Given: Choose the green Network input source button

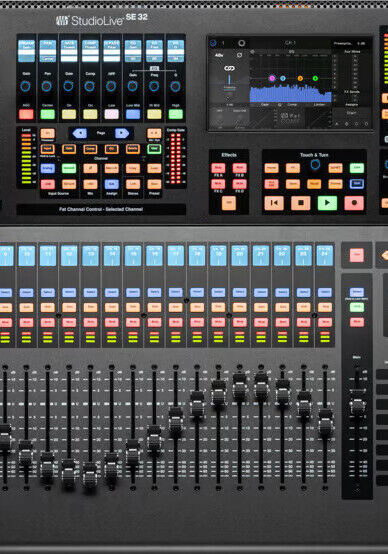Looking at the screenshot, I should 69,168.
